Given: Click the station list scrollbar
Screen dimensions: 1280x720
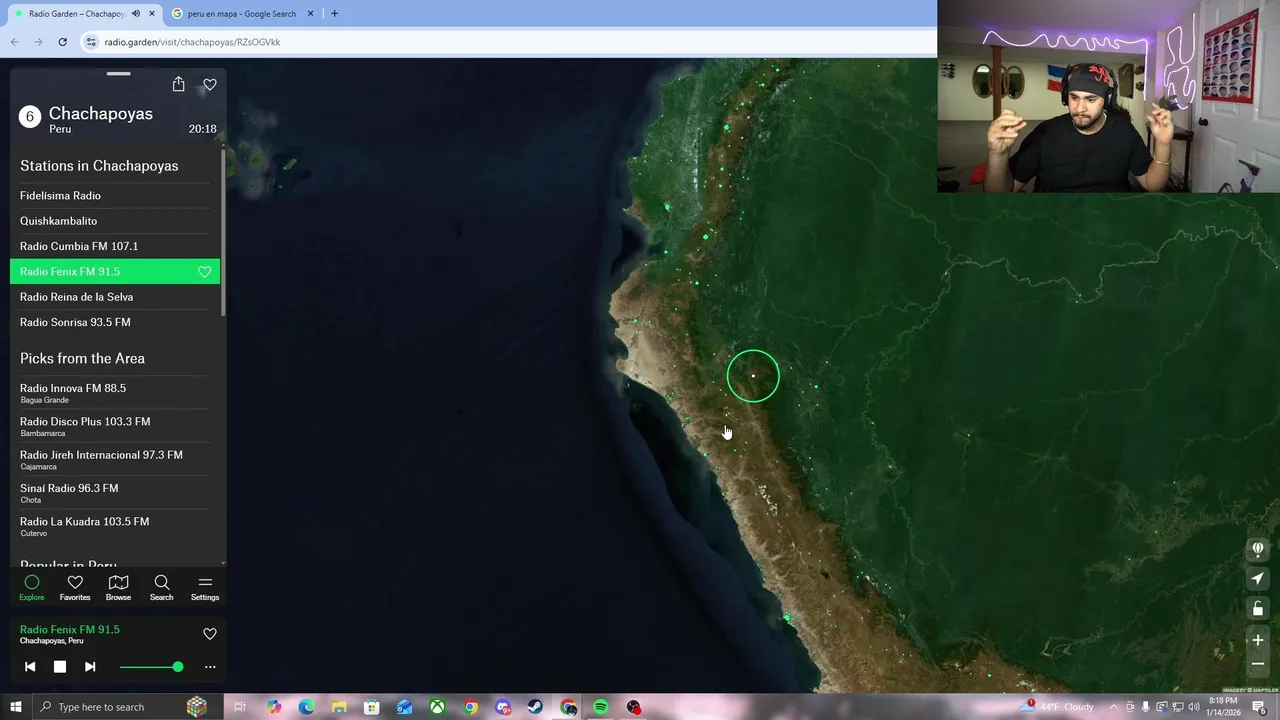Looking at the screenshot, I should (x=223, y=232).
